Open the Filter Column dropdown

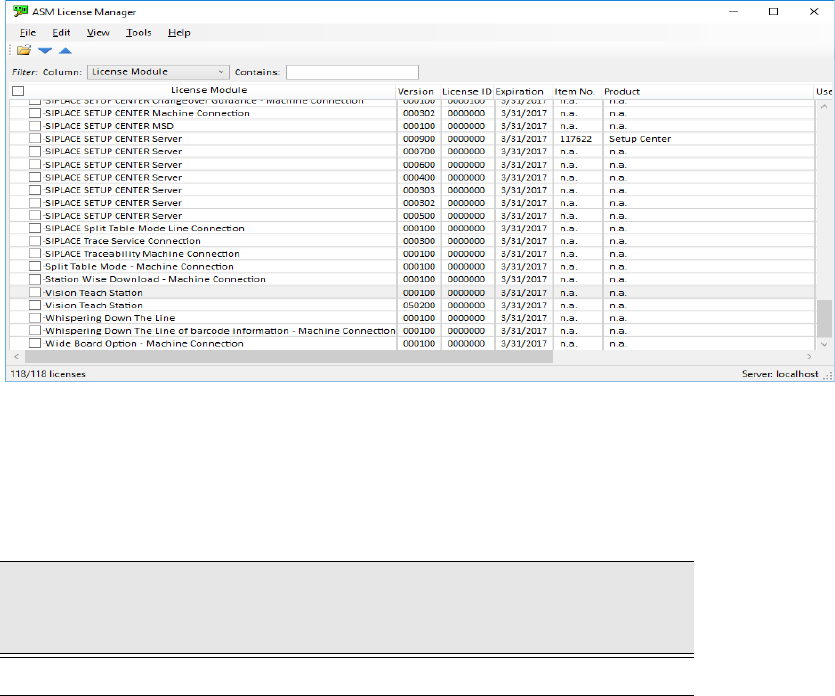pyautogui.click(x=158, y=72)
